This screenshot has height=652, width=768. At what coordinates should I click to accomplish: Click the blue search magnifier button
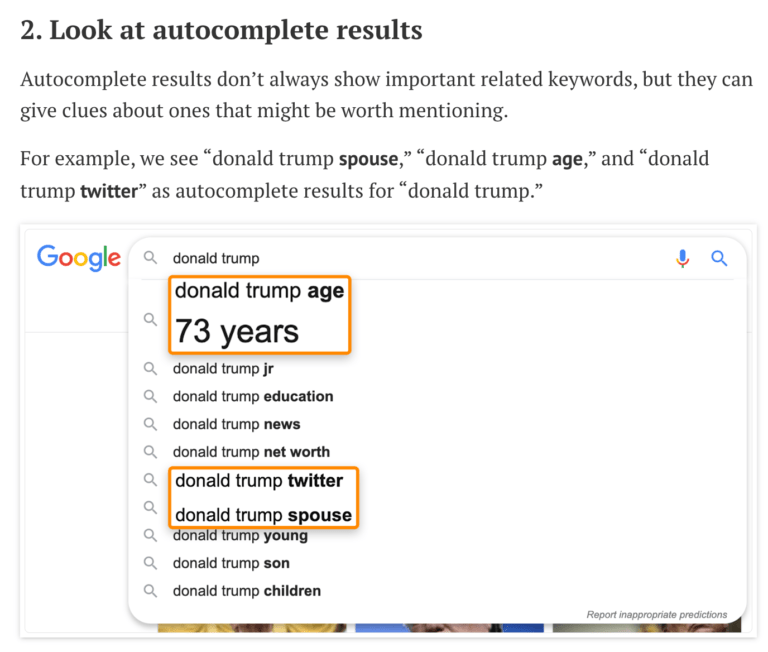719,258
